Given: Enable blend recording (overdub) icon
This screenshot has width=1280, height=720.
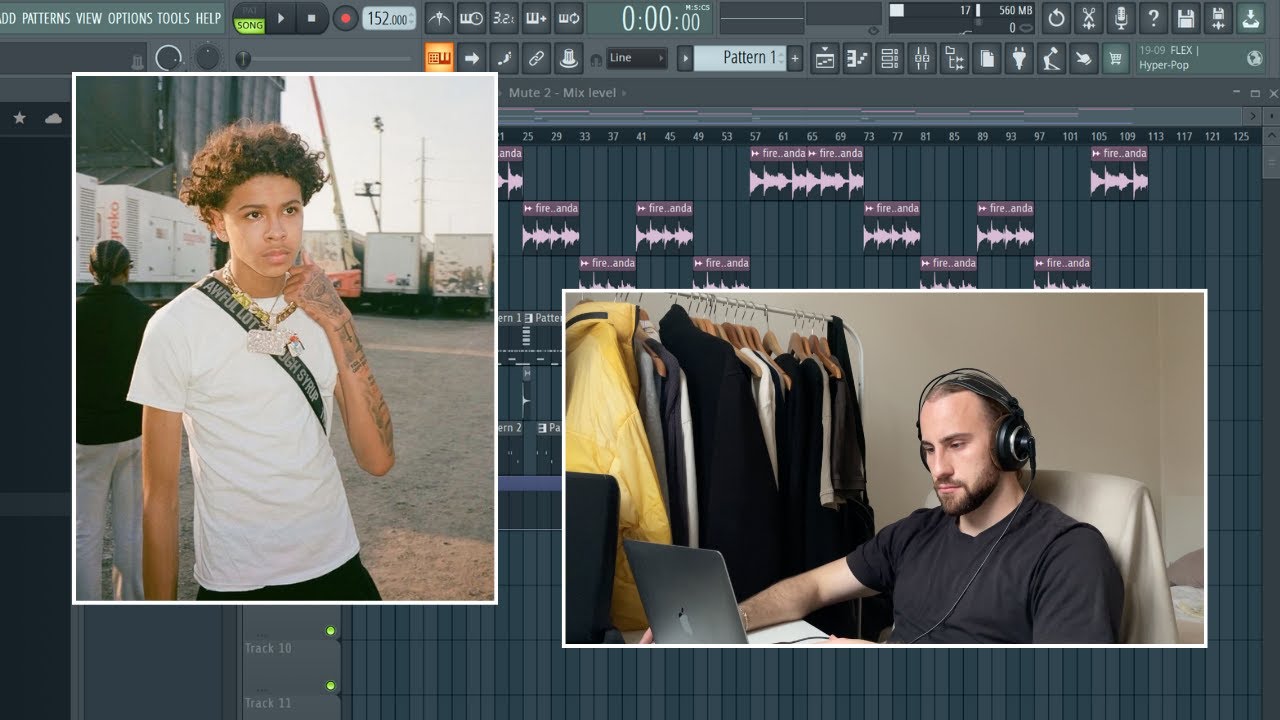Looking at the screenshot, I should tap(536, 18).
